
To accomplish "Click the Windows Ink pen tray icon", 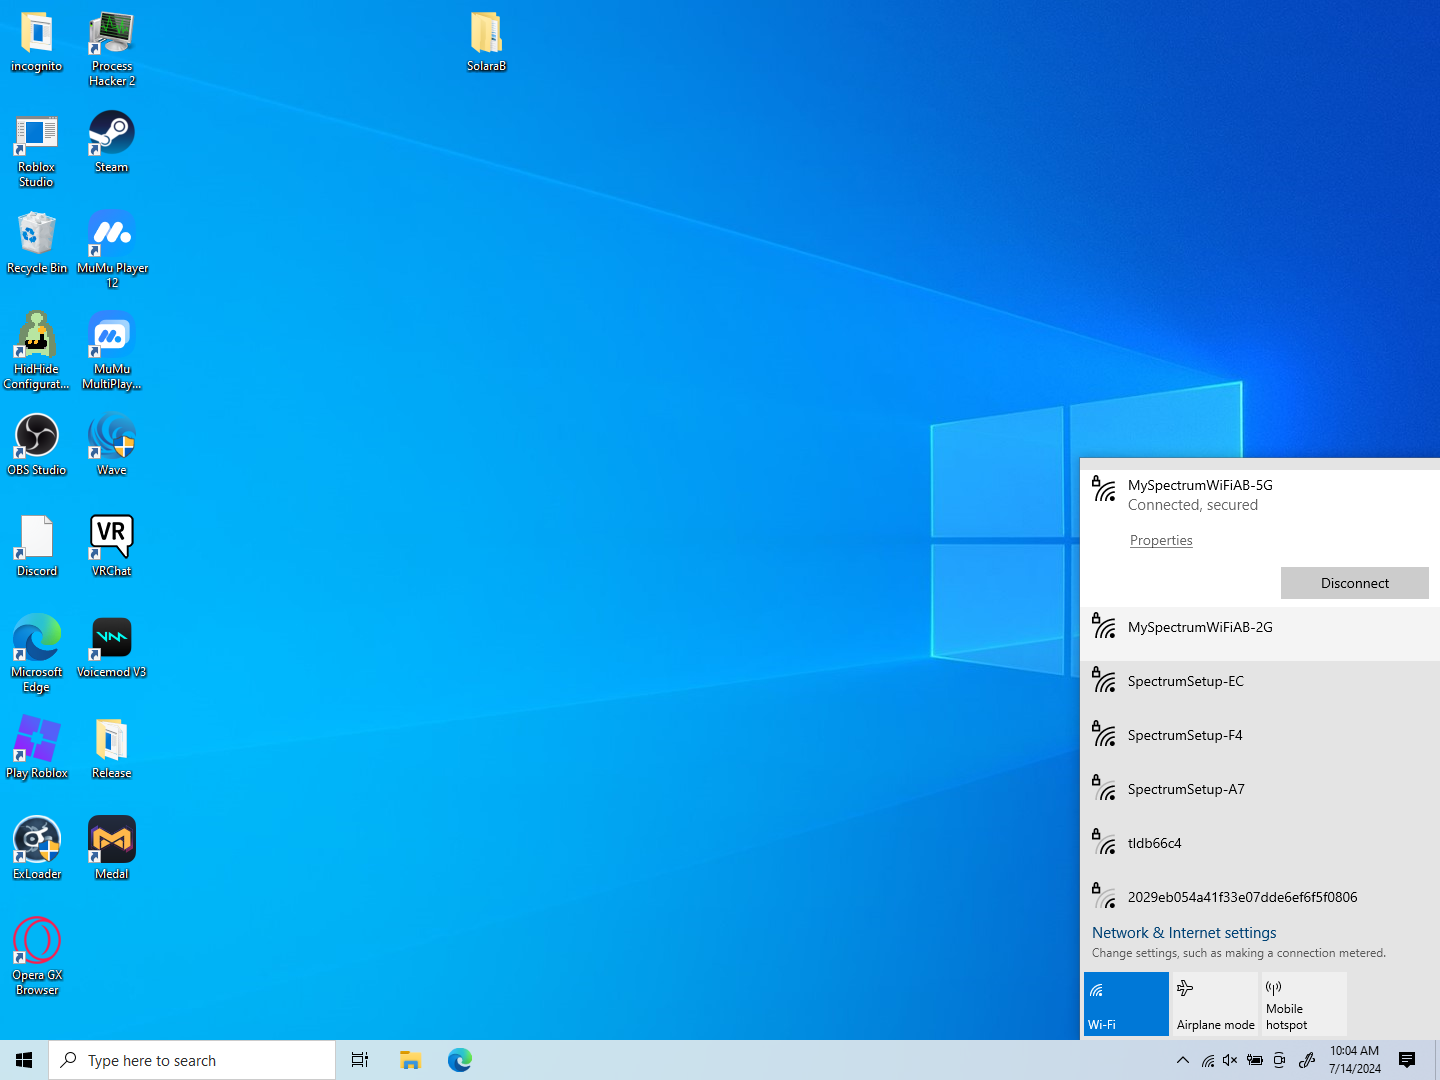I will [x=1307, y=1060].
